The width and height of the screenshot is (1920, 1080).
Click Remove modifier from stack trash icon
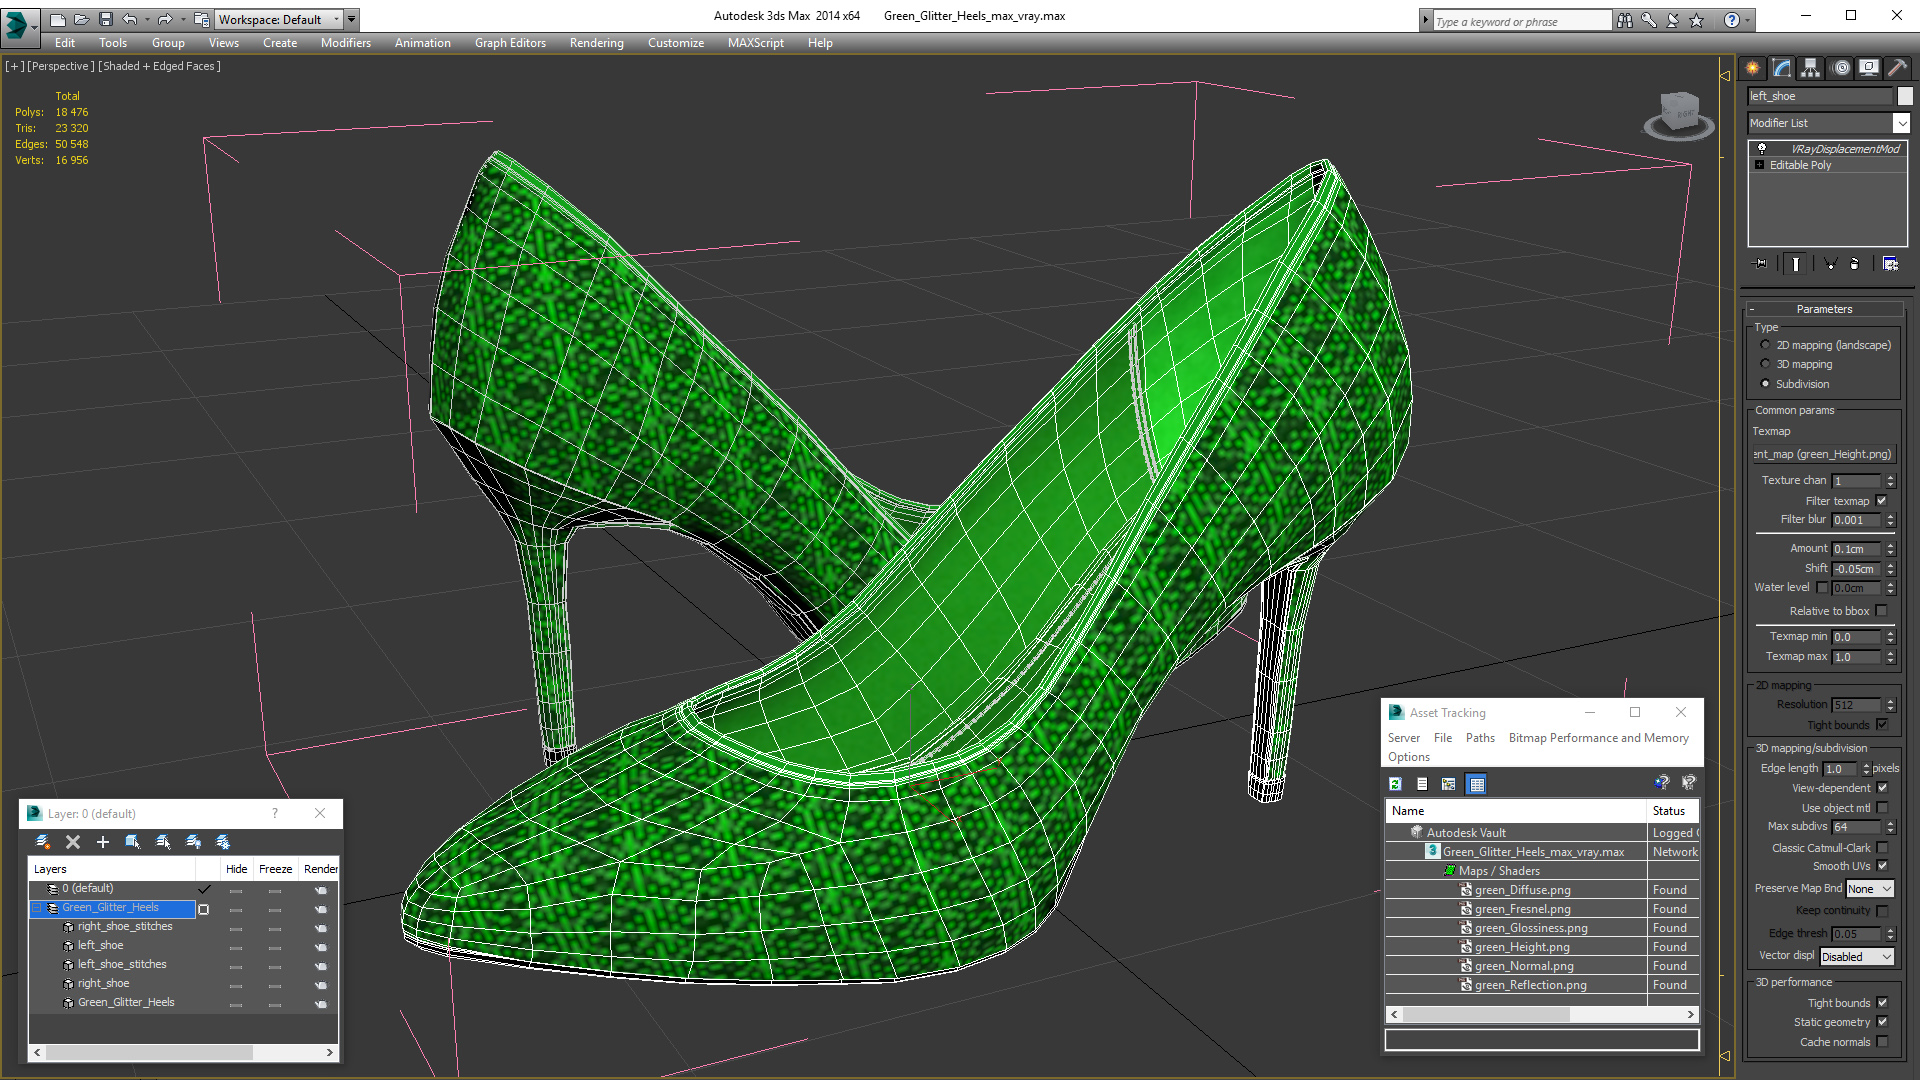[1854, 264]
